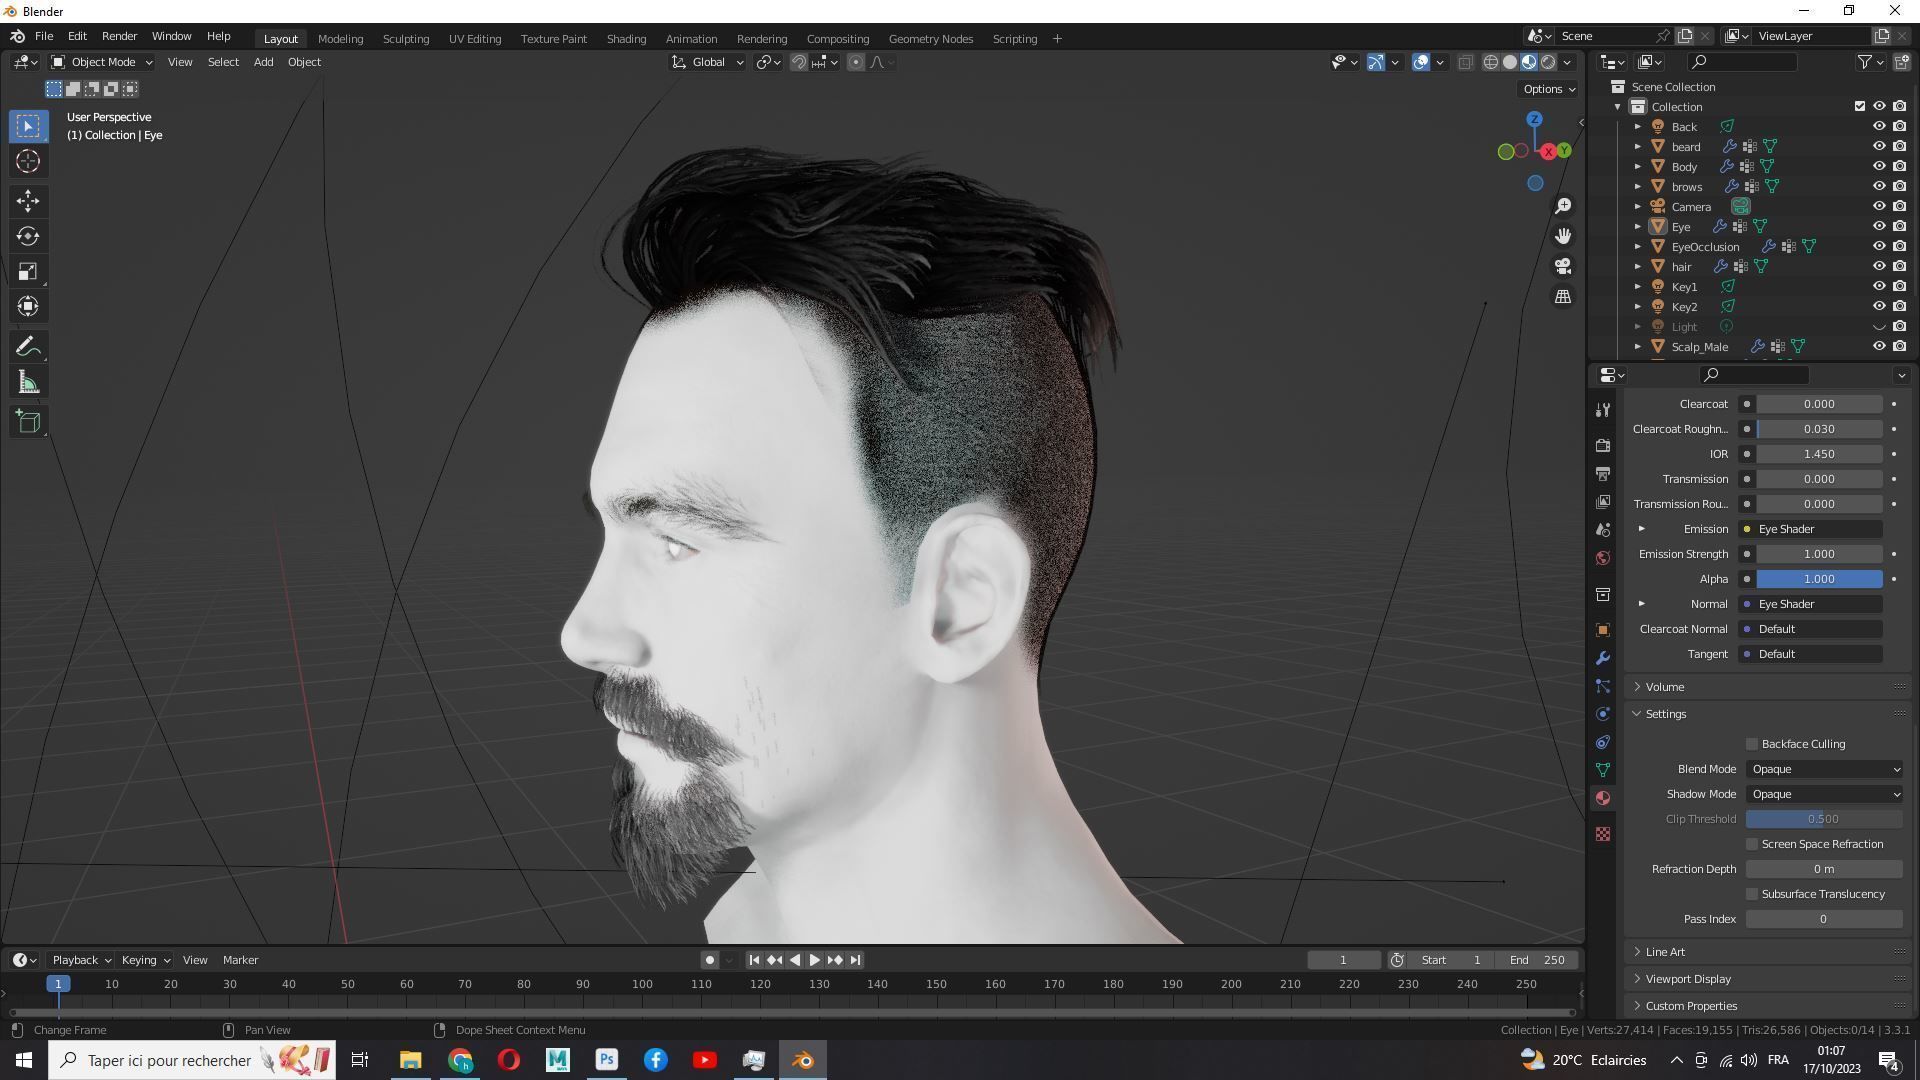Open the viewport Add menu
Screen dimensions: 1920x1080
coord(263,62)
